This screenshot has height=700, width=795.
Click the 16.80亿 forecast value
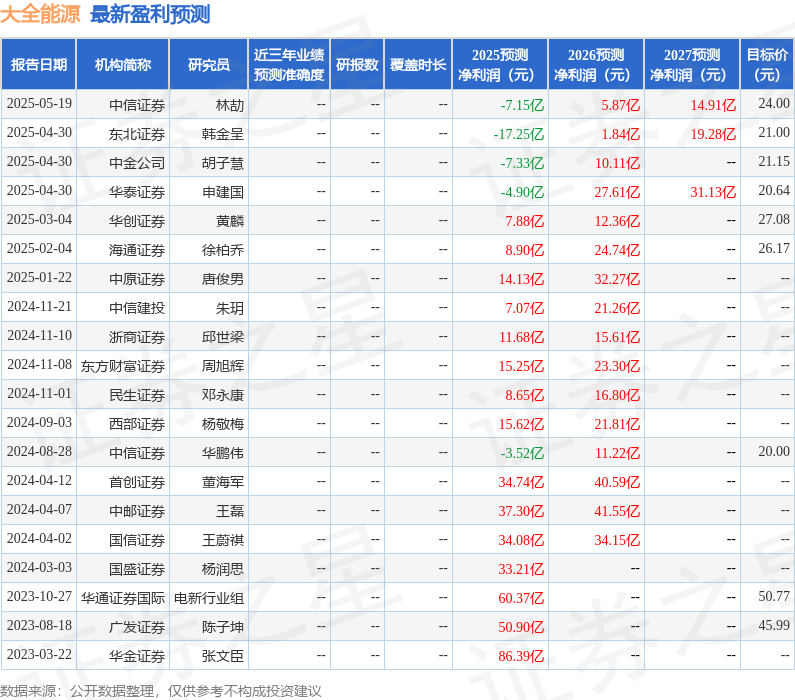tap(617, 395)
